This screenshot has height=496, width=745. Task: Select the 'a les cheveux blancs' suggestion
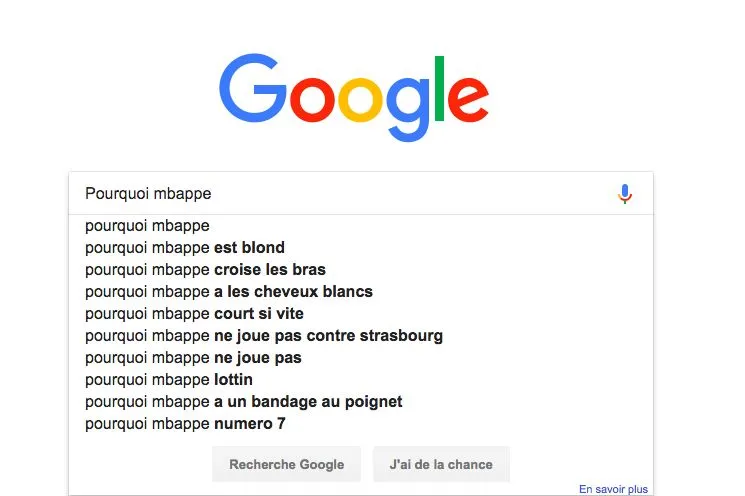pos(229,292)
